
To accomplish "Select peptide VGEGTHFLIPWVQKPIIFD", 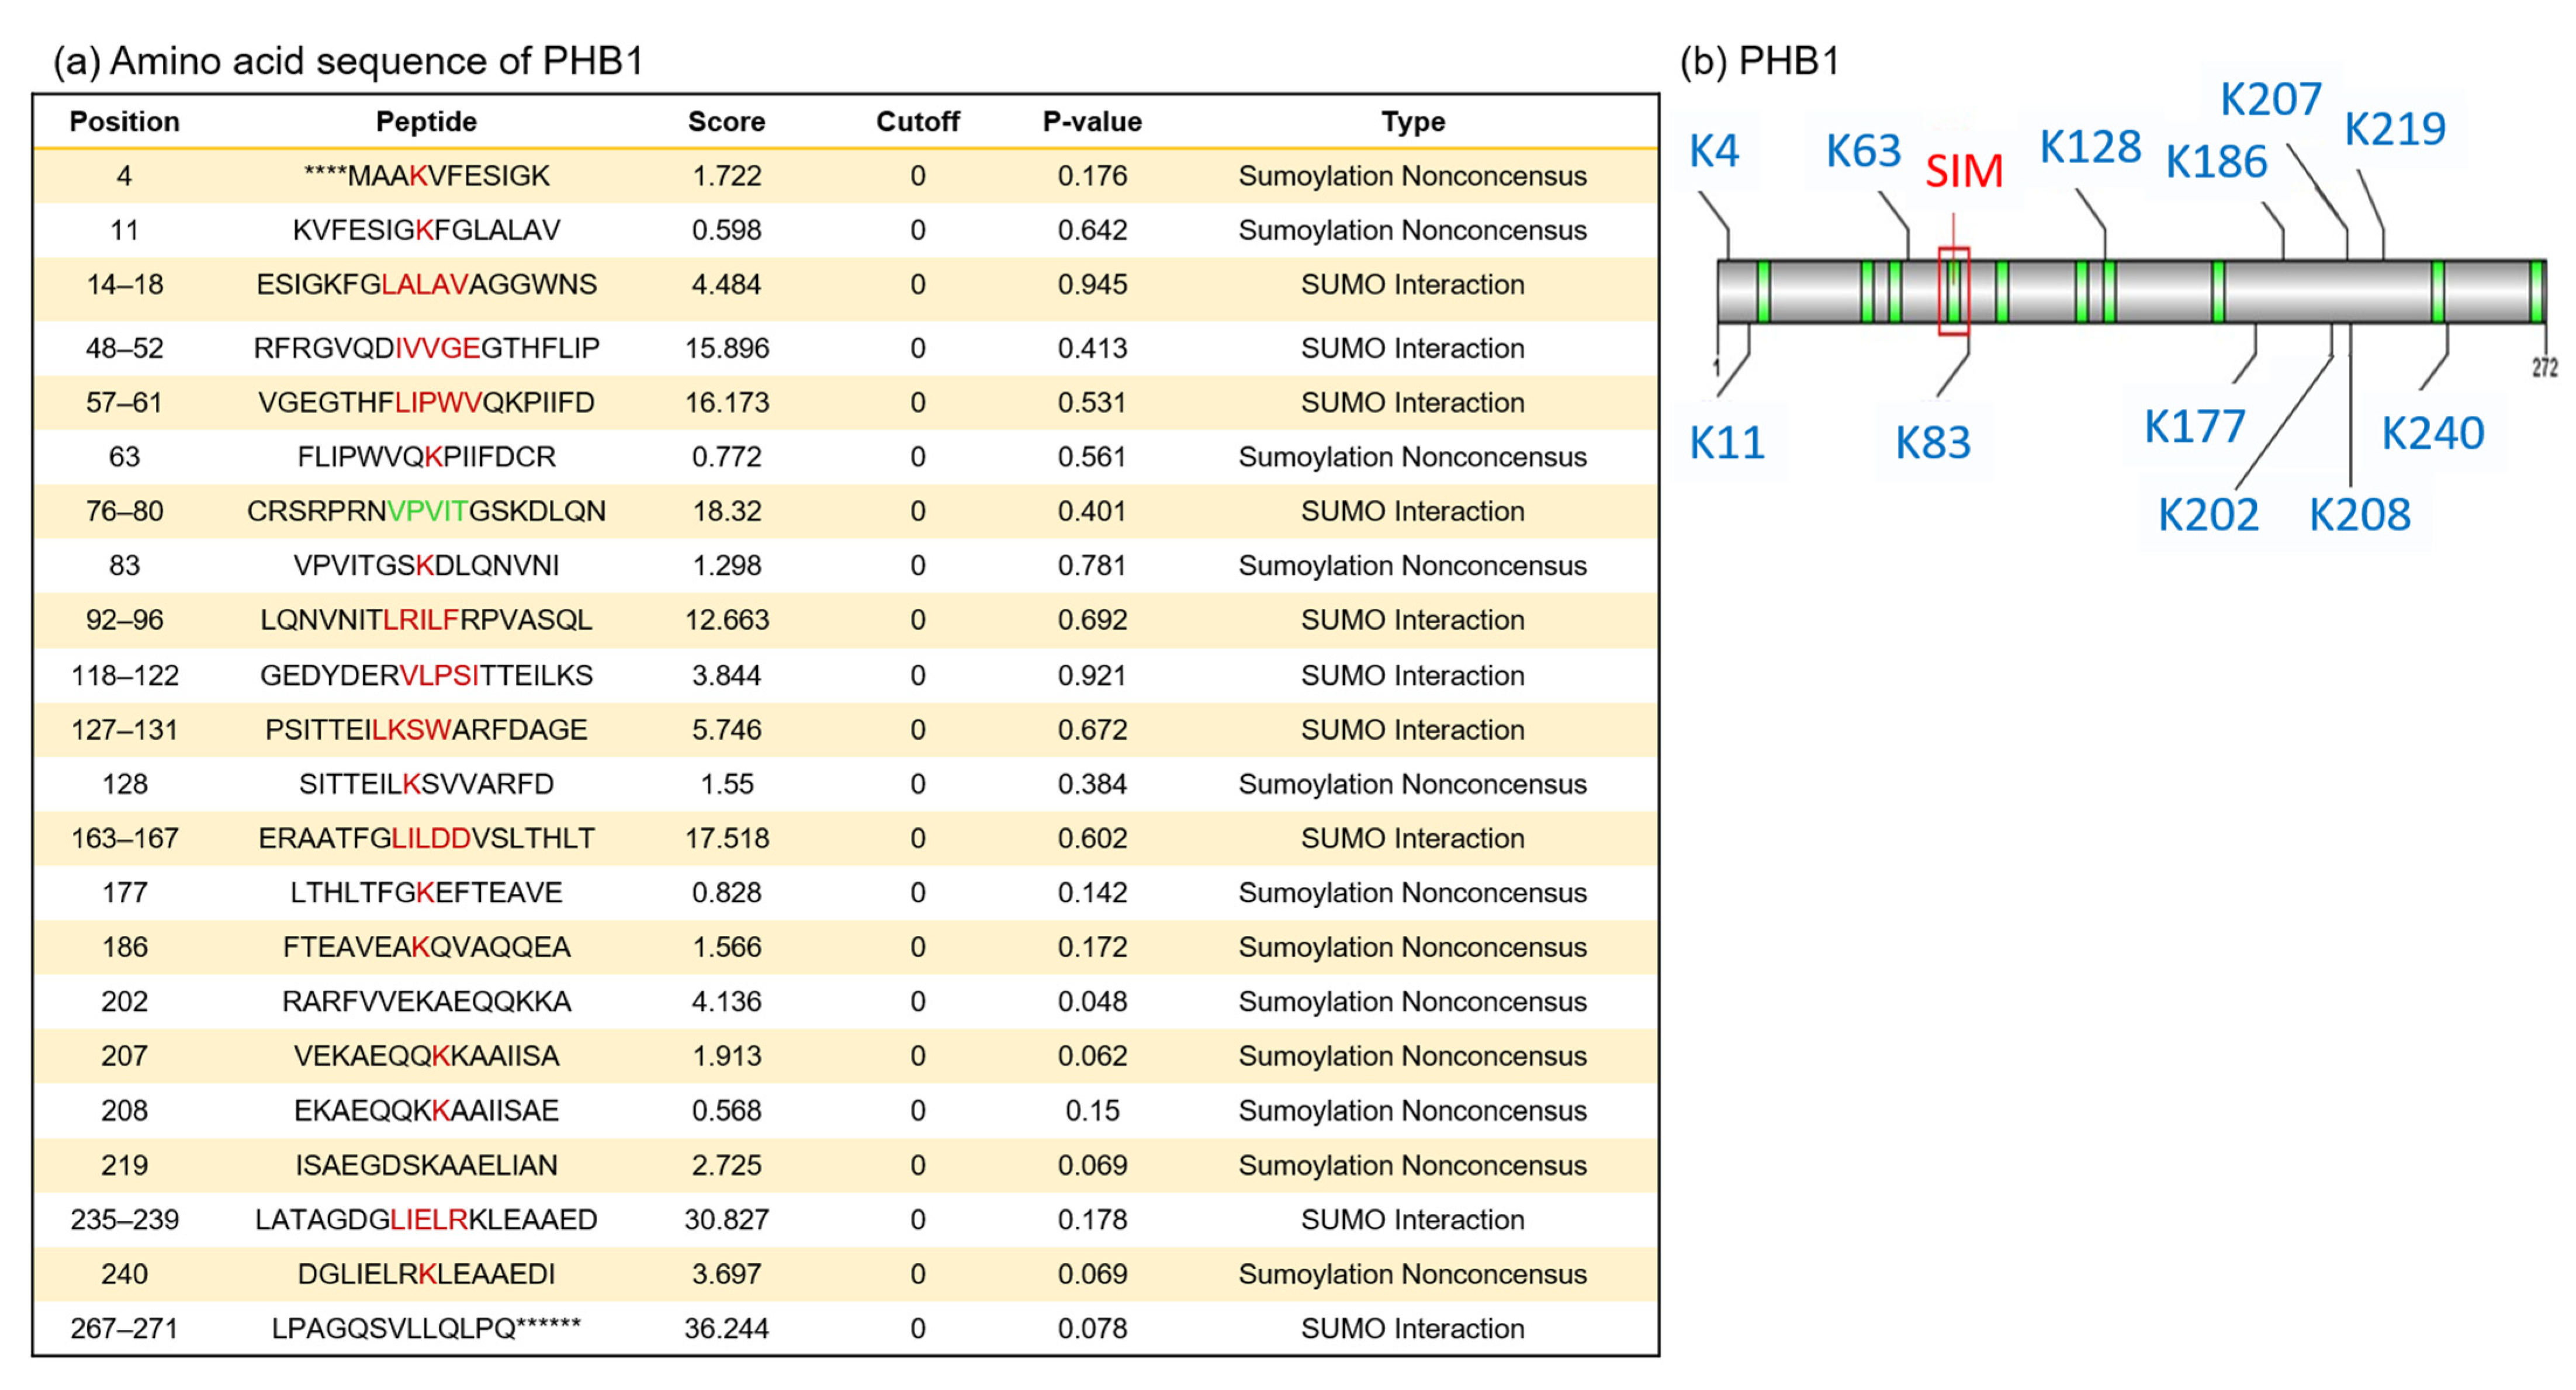I will [426, 402].
